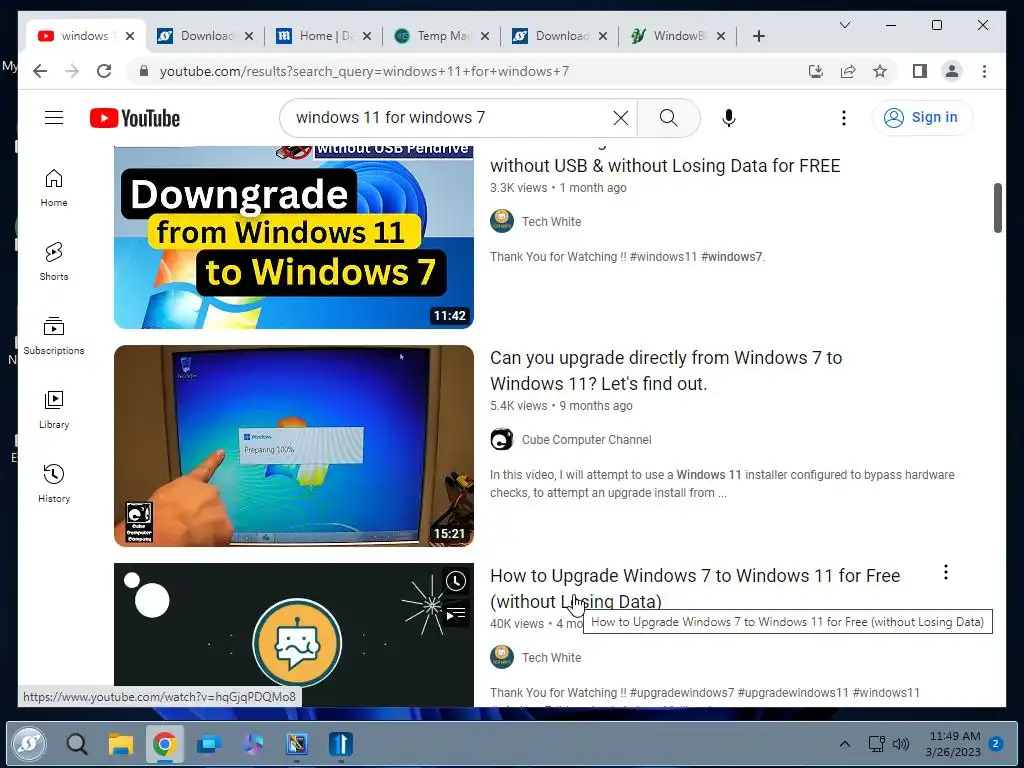Click Add to queue icon on third video
This screenshot has height=768, width=1024.
[456, 614]
